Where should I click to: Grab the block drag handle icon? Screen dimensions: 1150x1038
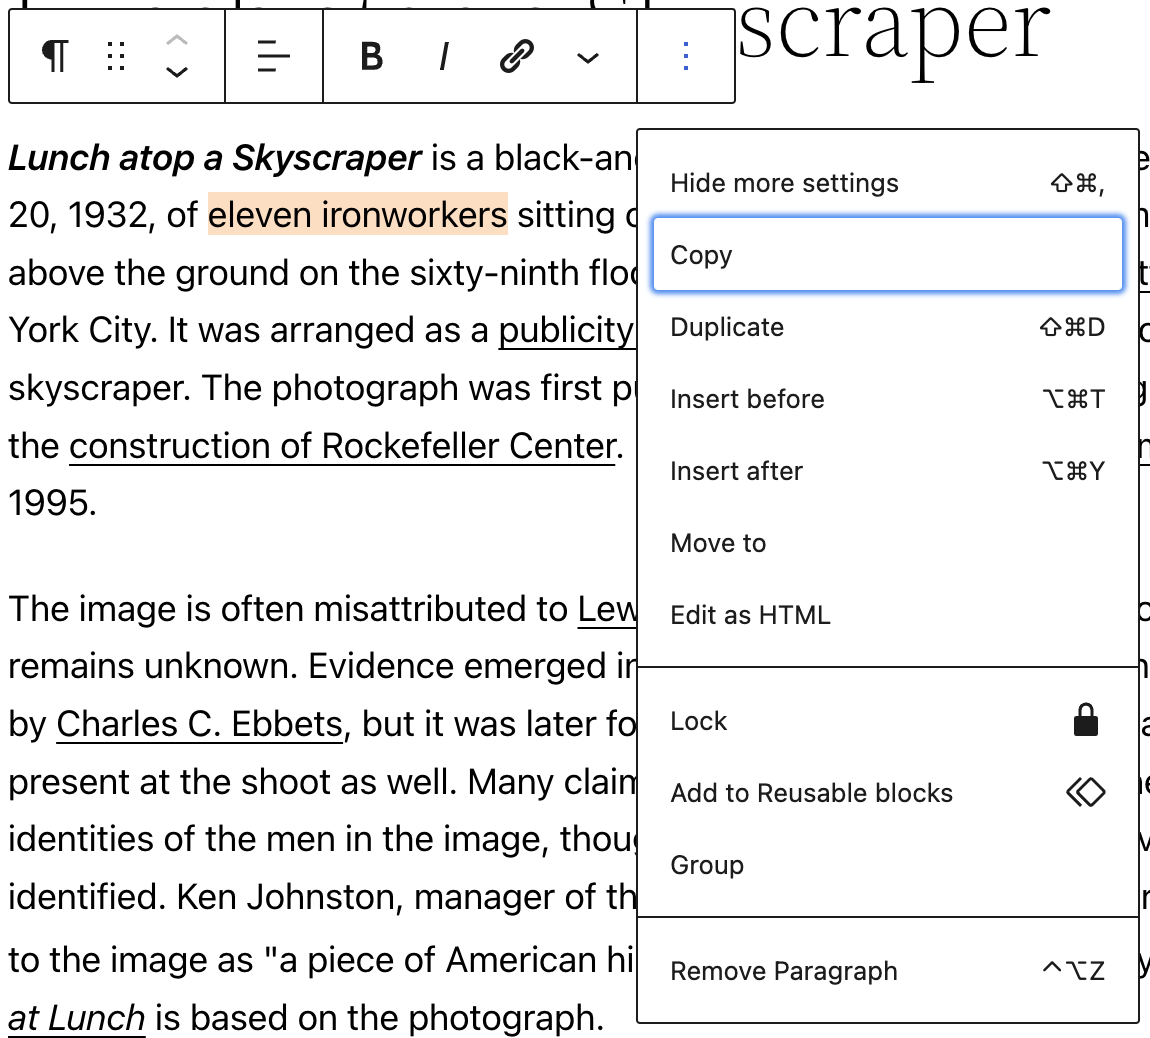tap(114, 57)
